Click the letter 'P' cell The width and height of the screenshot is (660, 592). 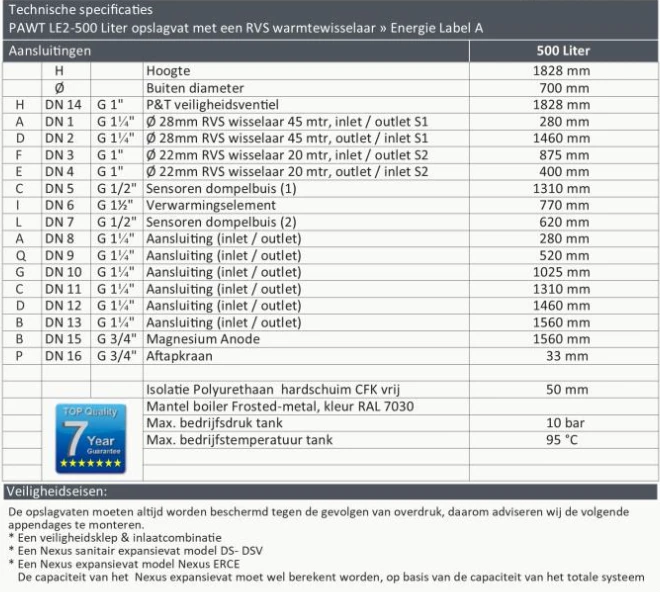(x=19, y=356)
